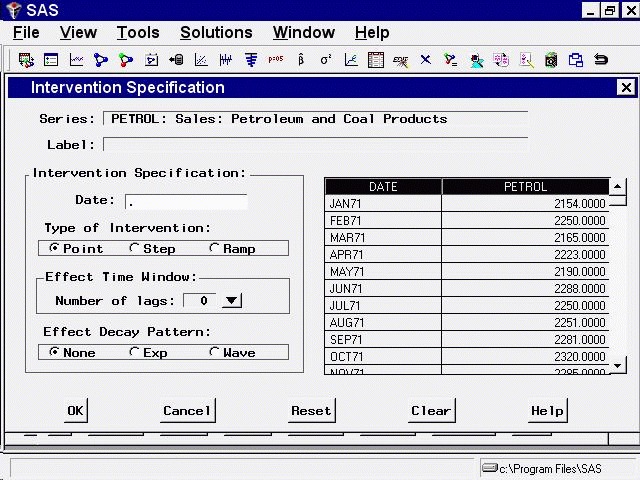Click the arrow-into-database toolbar icon
Image resolution: width=640 pixels, height=480 pixels.
coord(176,60)
